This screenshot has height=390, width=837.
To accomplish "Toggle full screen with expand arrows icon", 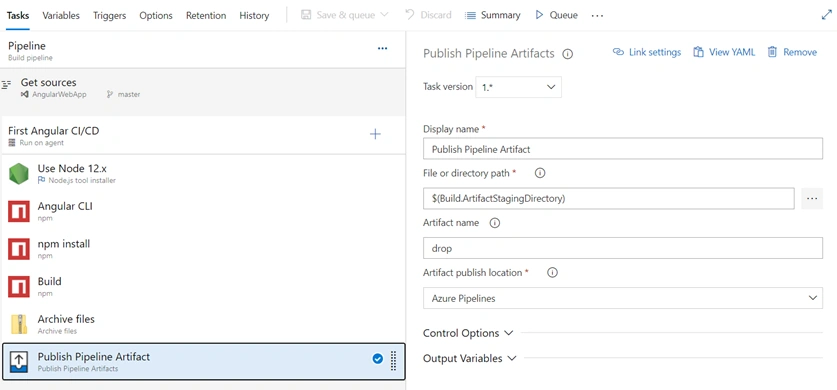I will click(826, 15).
